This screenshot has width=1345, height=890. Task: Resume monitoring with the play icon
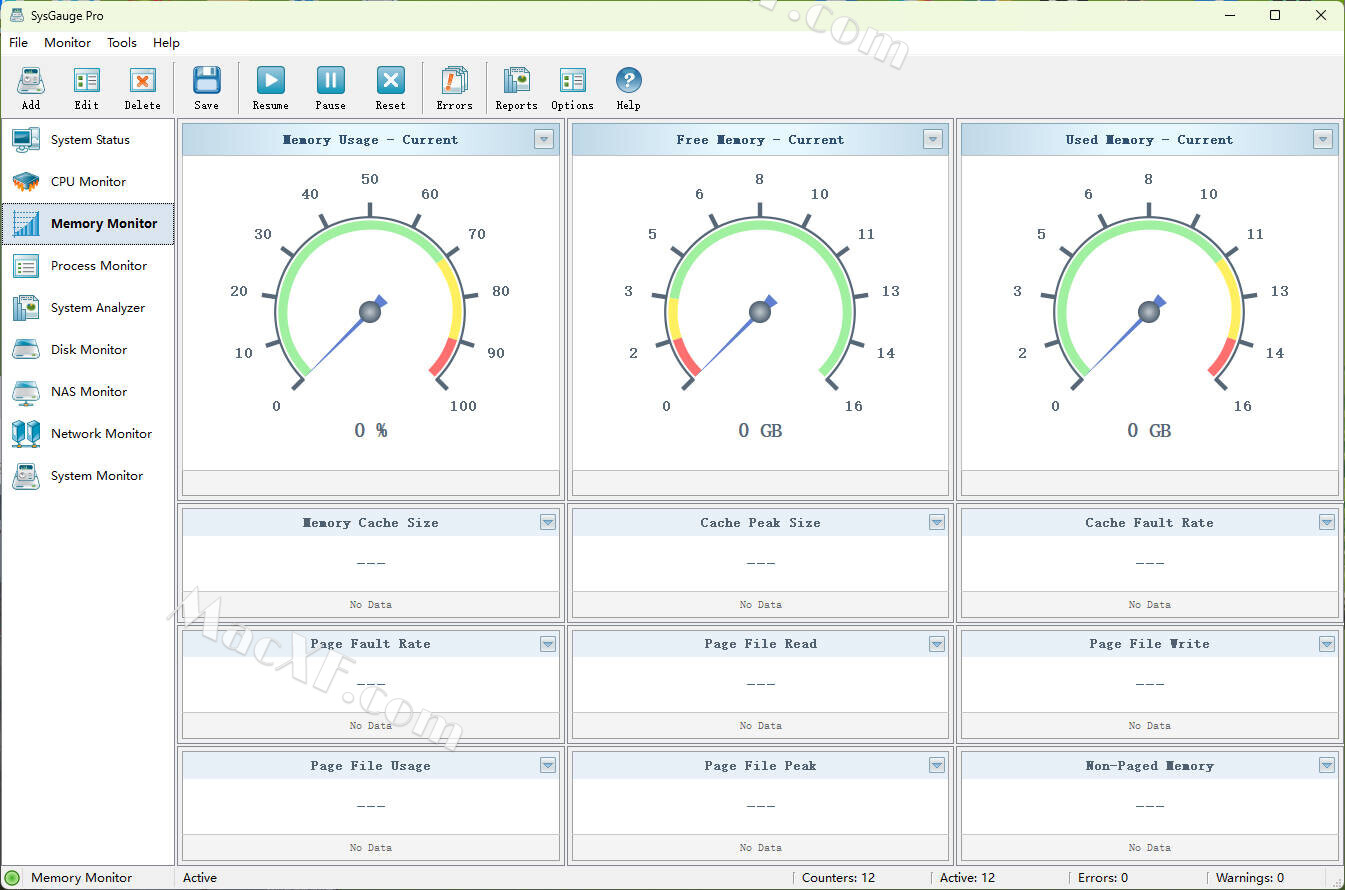(270, 84)
